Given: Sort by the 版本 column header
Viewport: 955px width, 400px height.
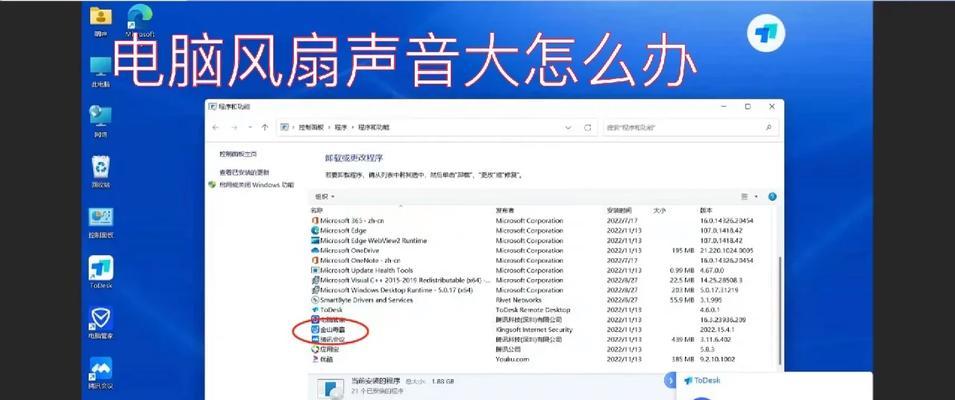Looking at the screenshot, I should pos(706,210).
